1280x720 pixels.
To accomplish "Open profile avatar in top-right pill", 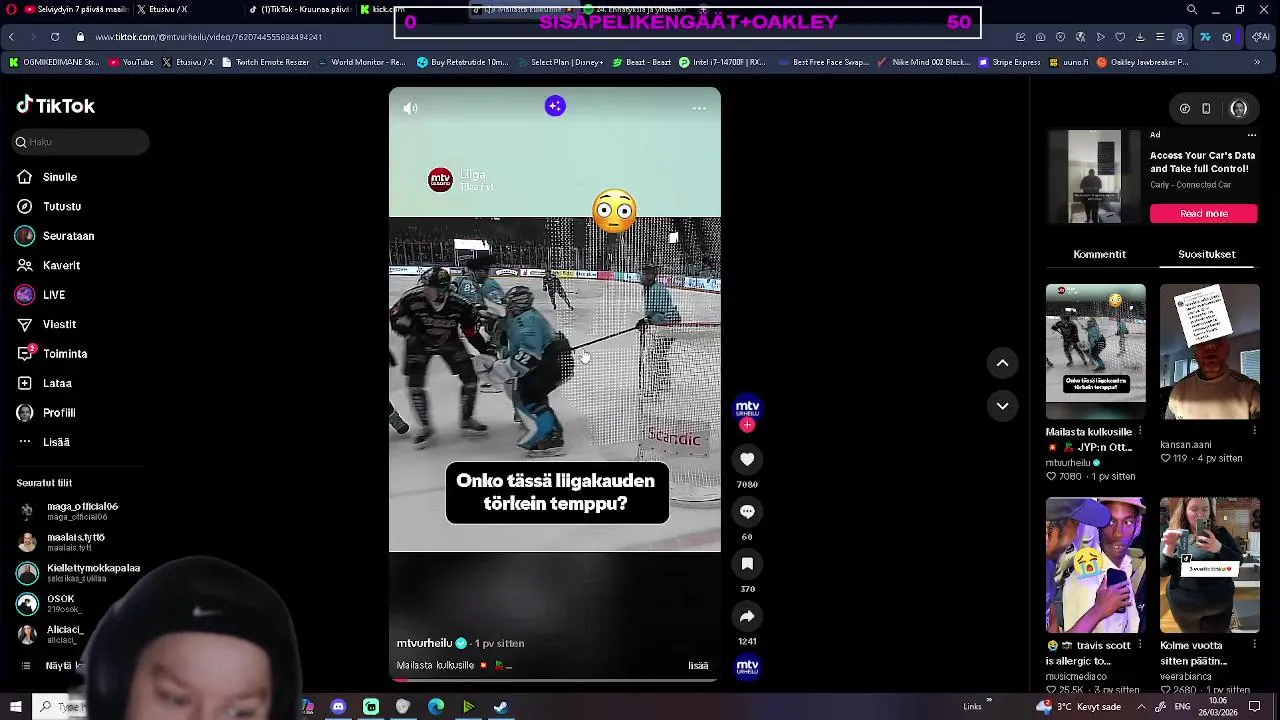I will click(1238, 108).
